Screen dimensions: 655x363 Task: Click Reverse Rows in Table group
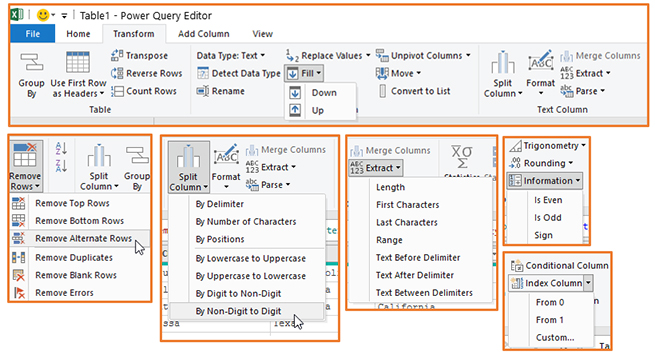147,73
